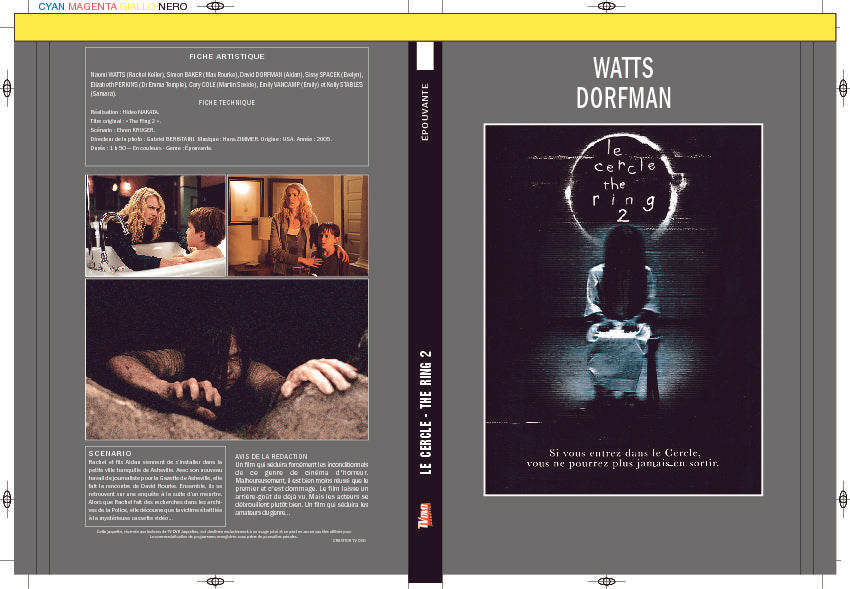Click the line 'Si vous entrez dans le Cercle,'
850x589 pixels.
(624, 452)
